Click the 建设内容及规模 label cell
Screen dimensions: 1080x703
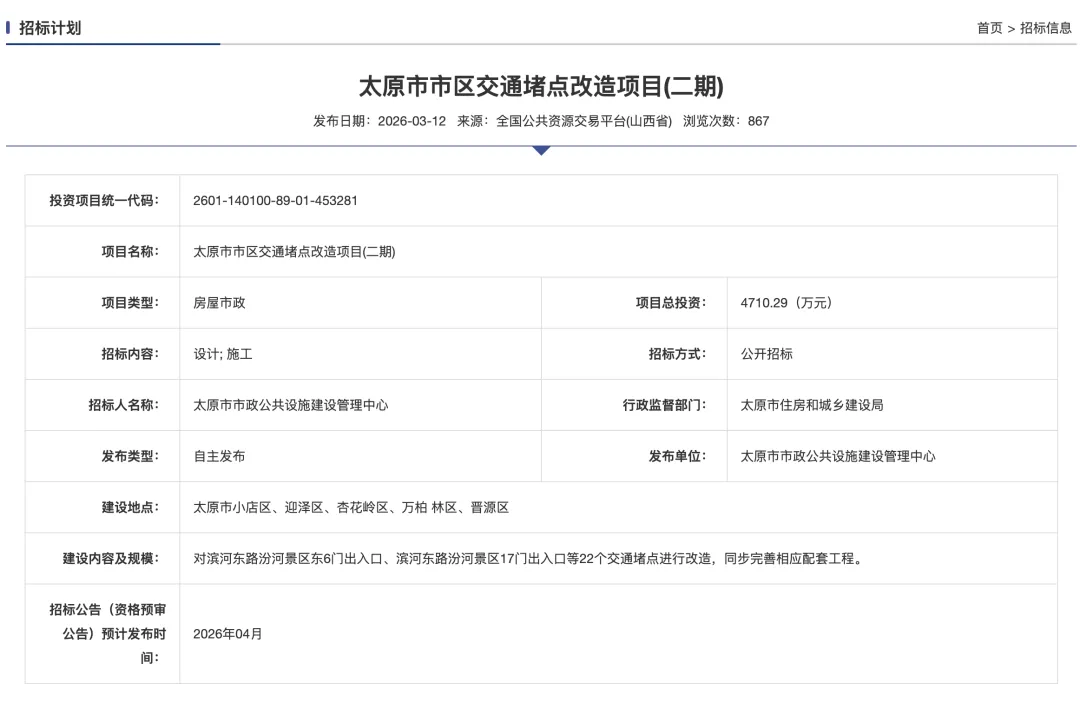[103, 558]
